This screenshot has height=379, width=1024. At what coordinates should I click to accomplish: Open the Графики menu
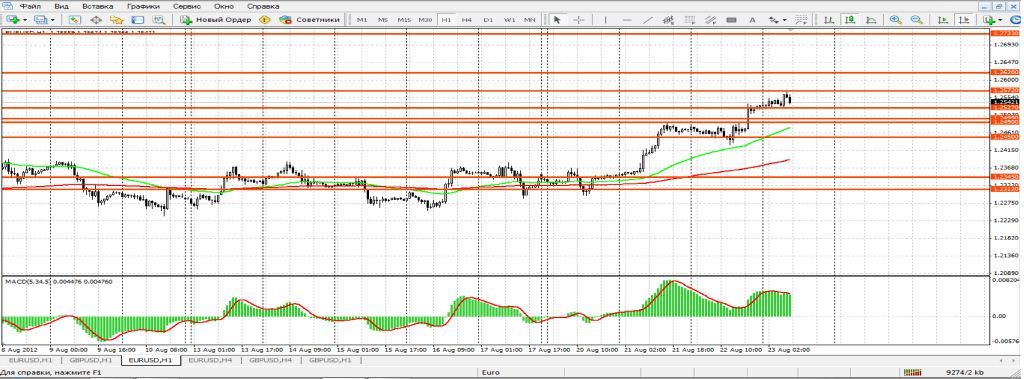point(144,5)
